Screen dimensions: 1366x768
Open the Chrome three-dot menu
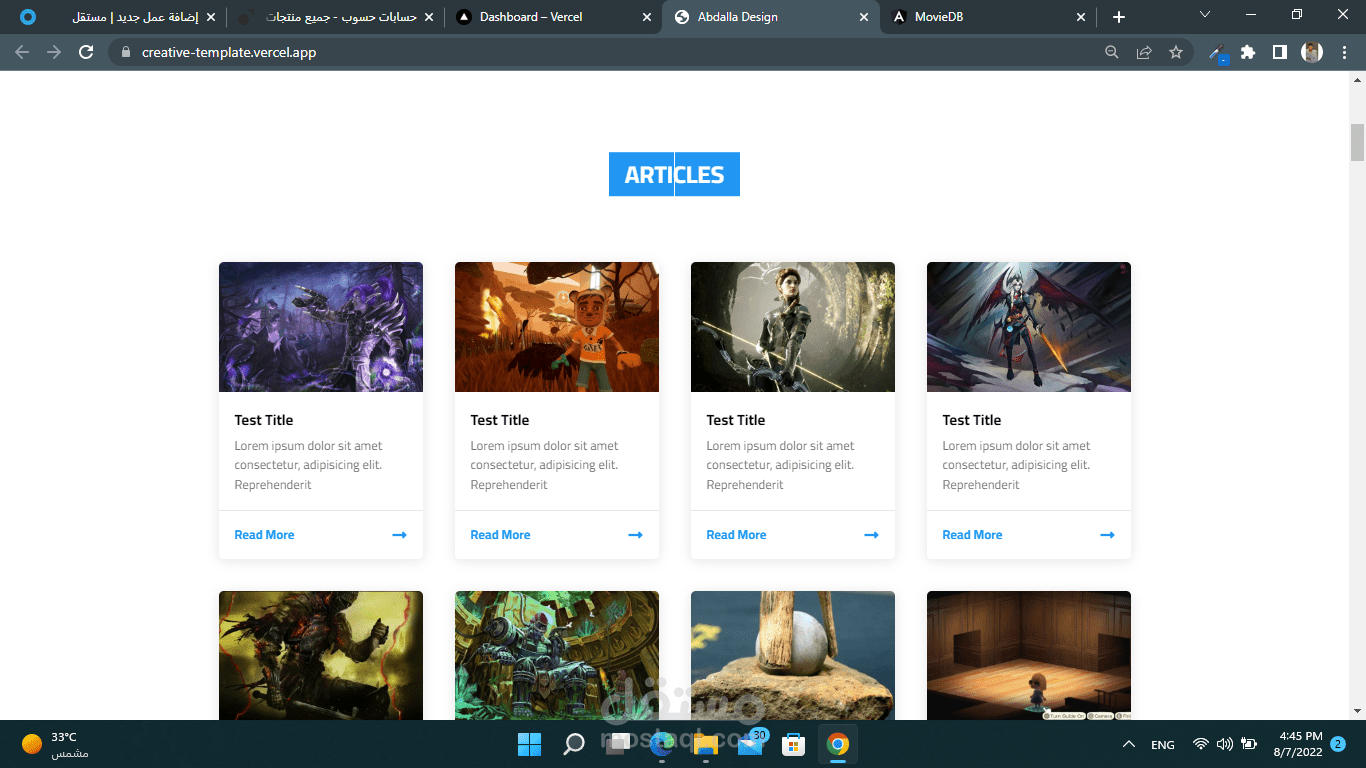(1345, 52)
